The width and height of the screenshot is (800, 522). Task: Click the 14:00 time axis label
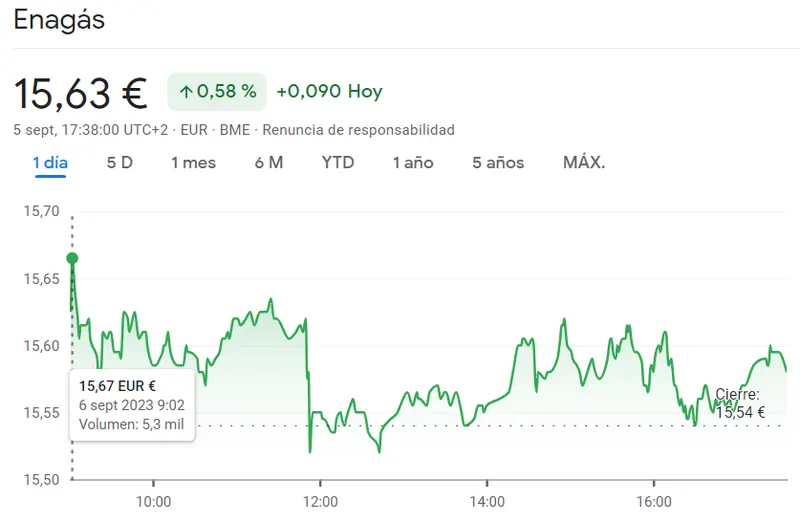(487, 502)
